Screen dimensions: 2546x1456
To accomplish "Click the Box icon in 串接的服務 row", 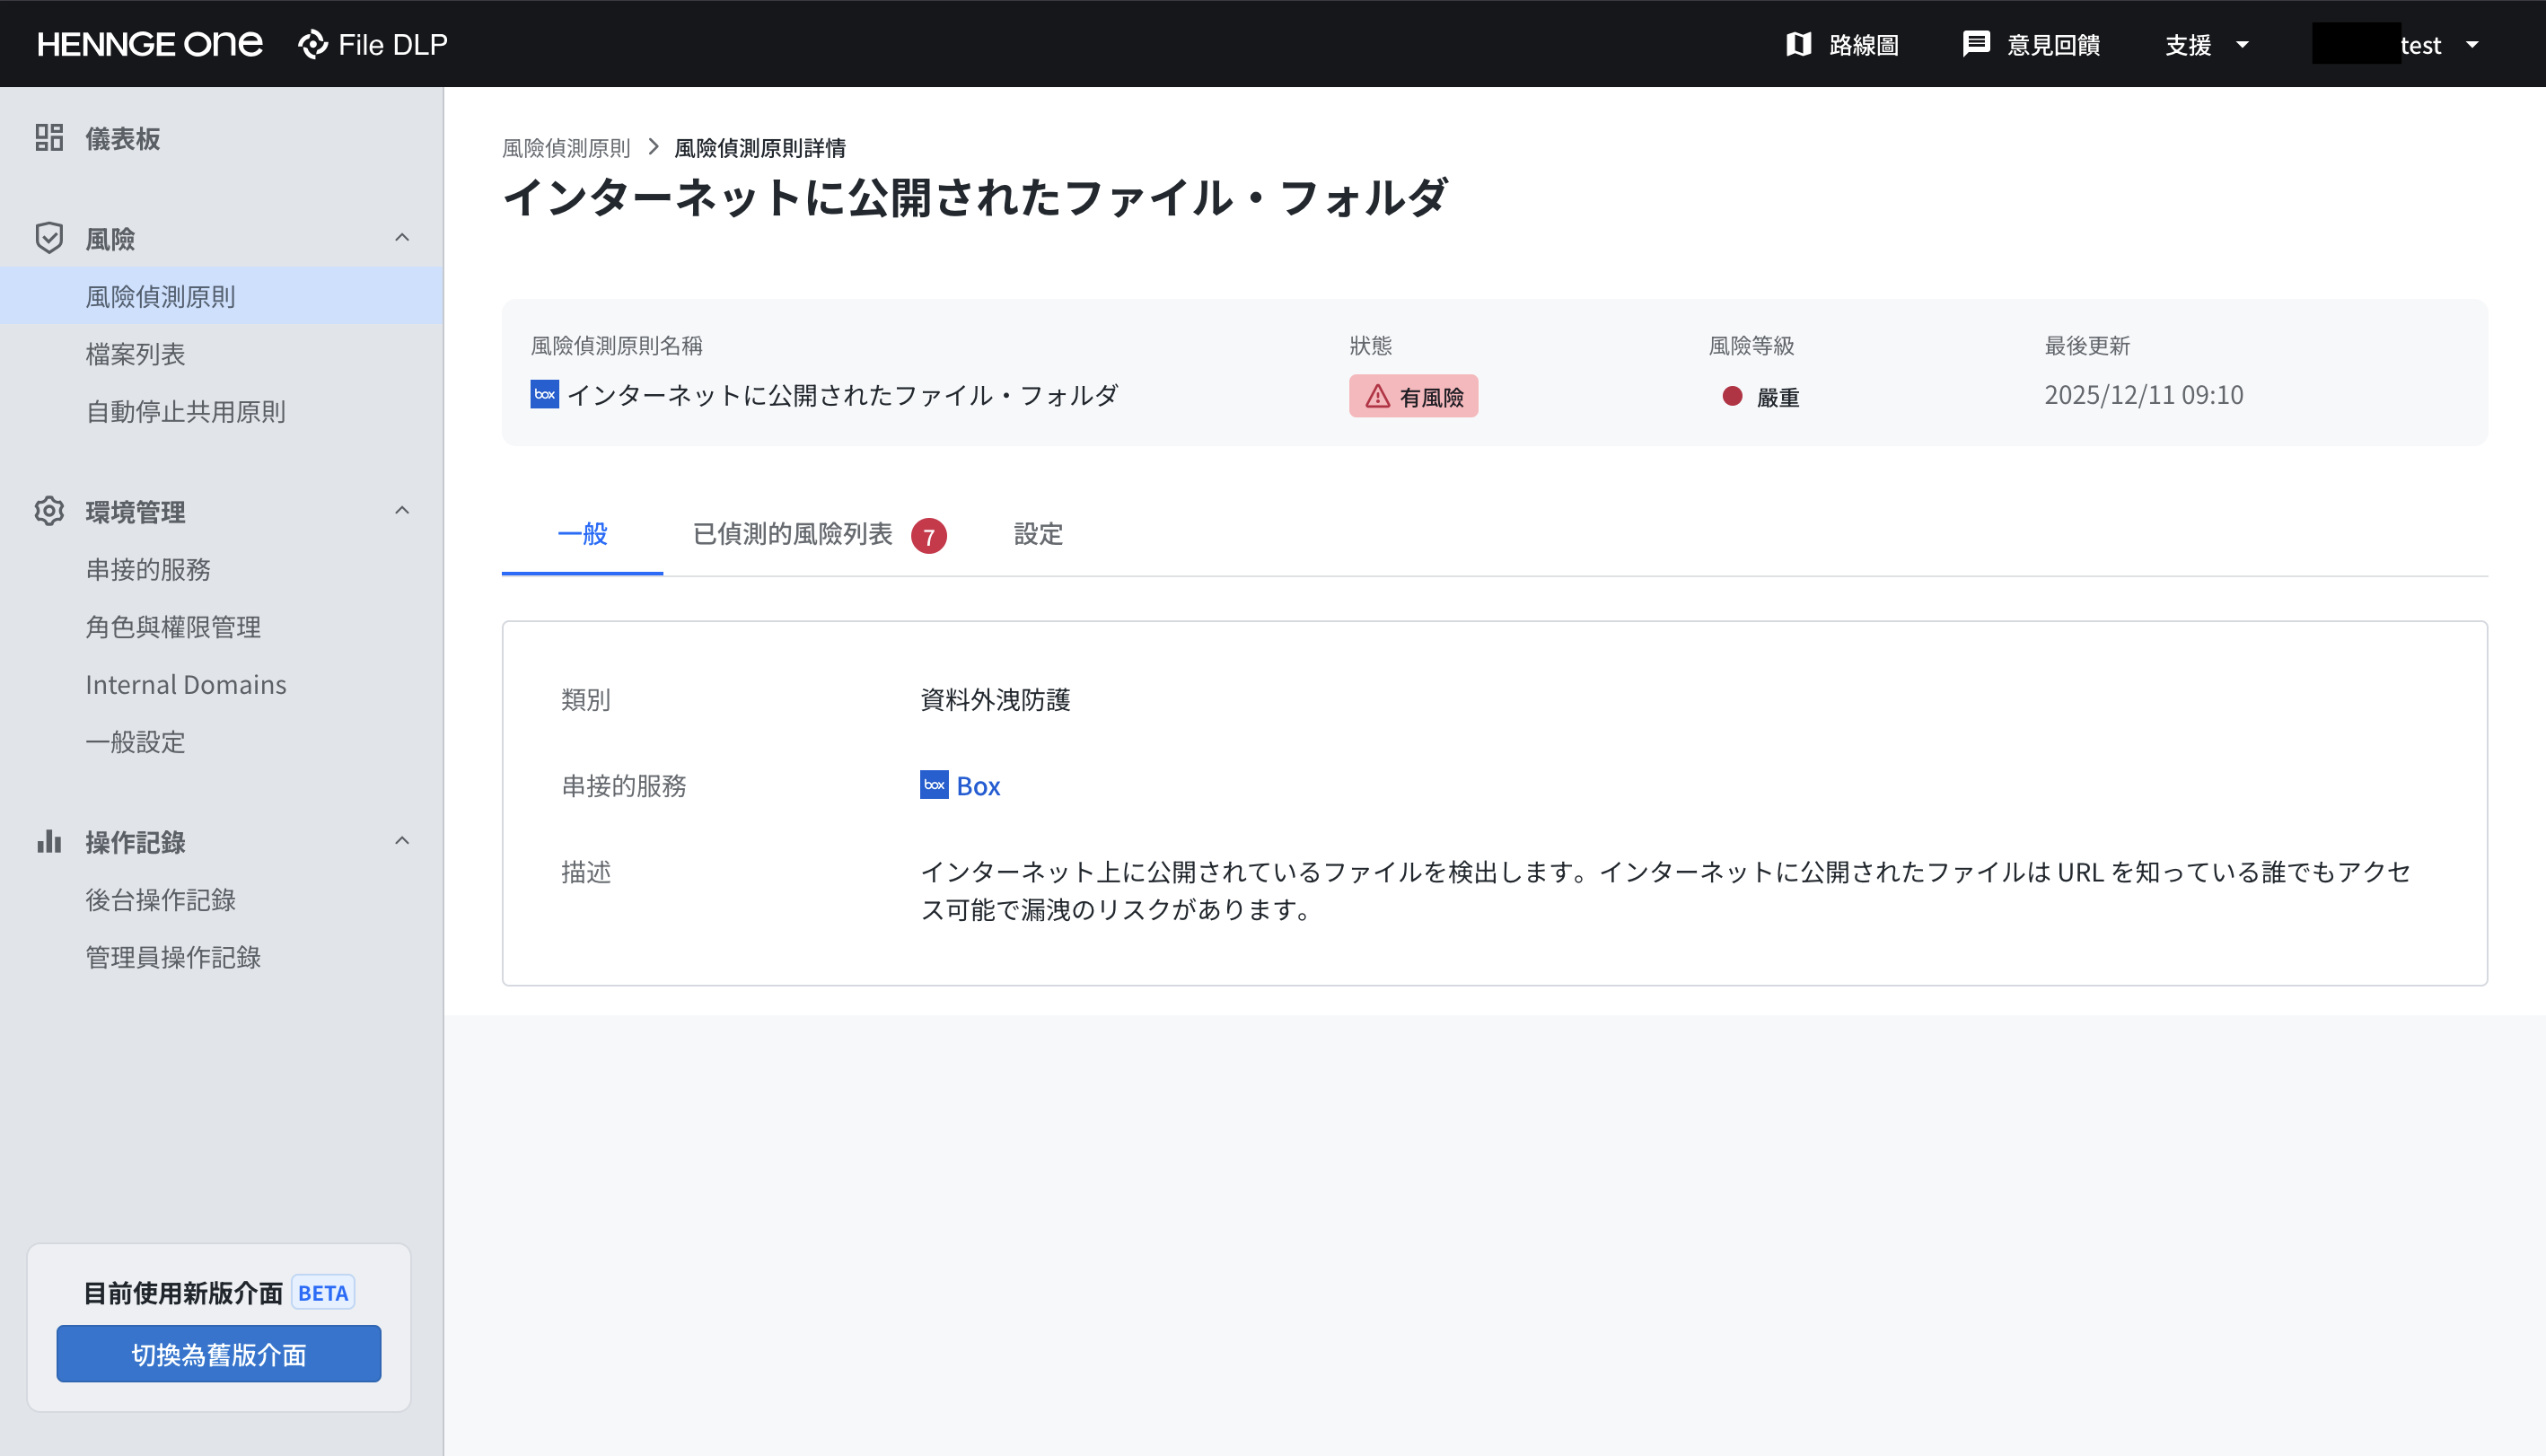I will tap(934, 785).
